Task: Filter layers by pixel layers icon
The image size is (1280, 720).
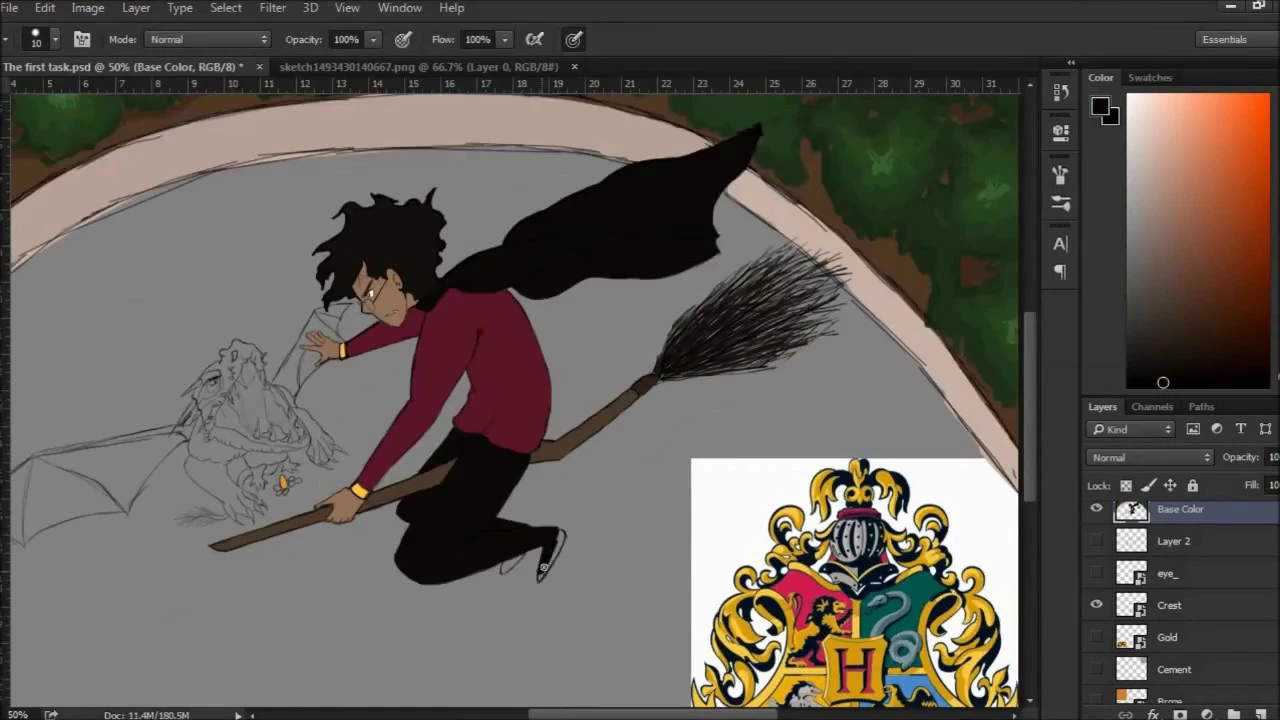Action: [1193, 429]
